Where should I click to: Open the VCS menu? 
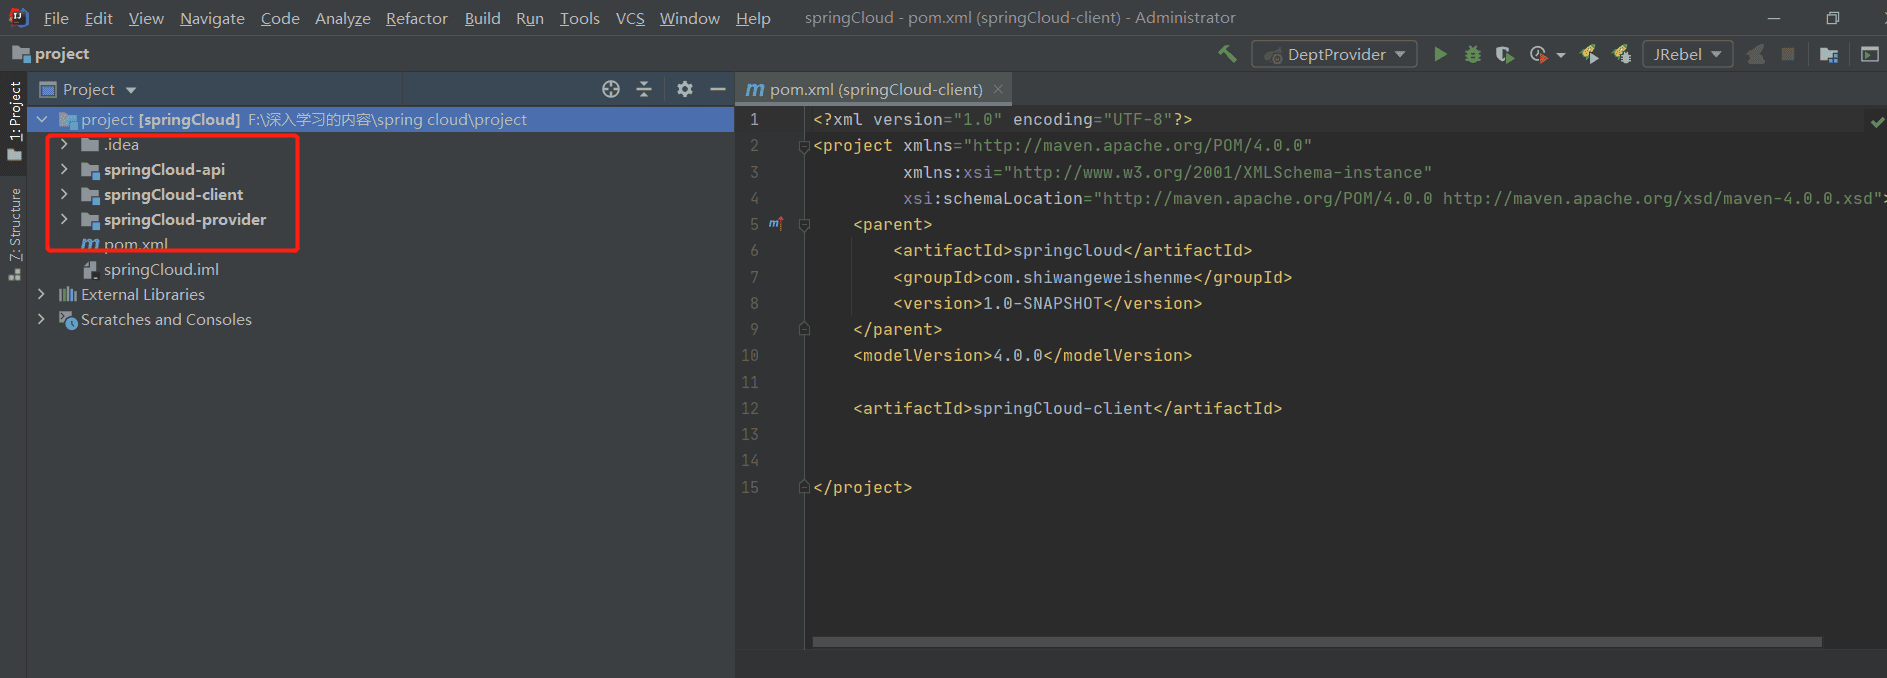click(630, 18)
